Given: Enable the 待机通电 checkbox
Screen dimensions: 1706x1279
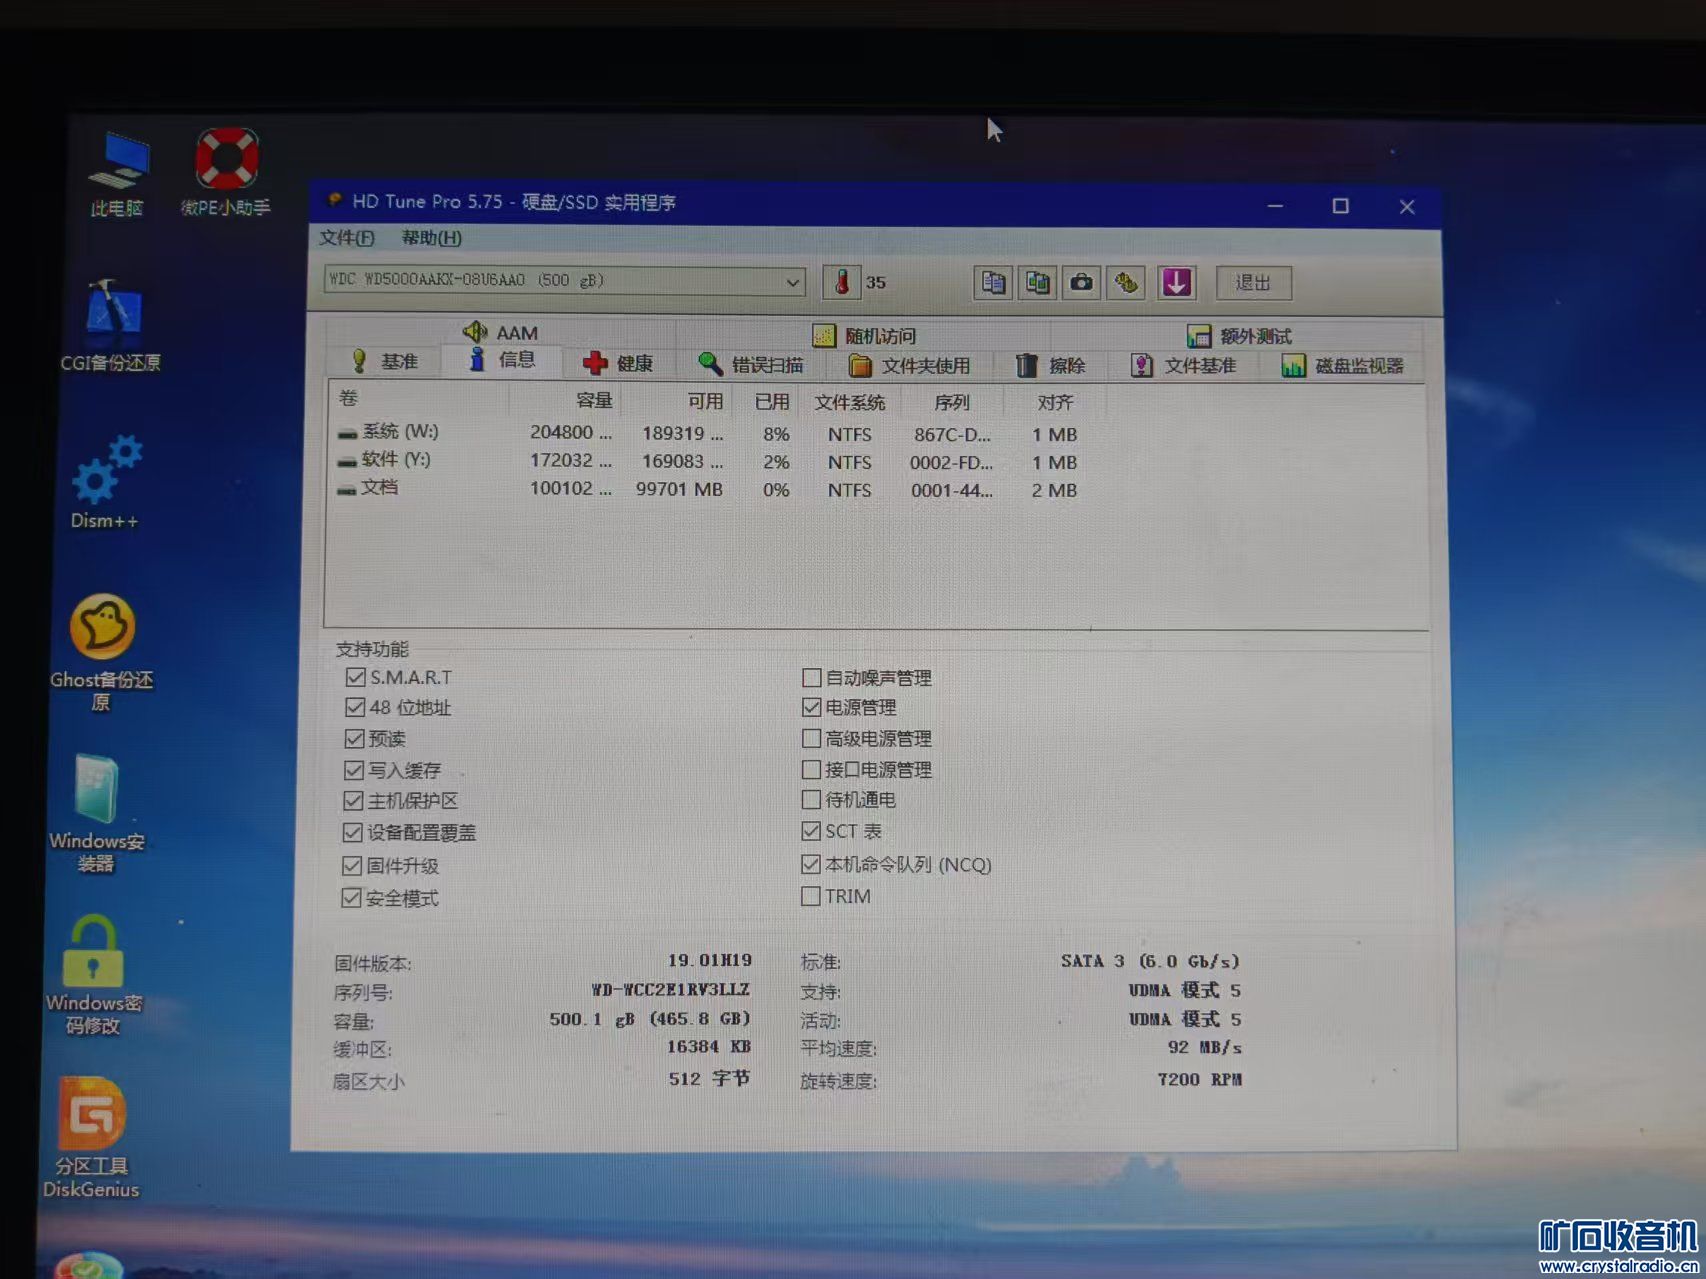Looking at the screenshot, I should tap(812, 800).
